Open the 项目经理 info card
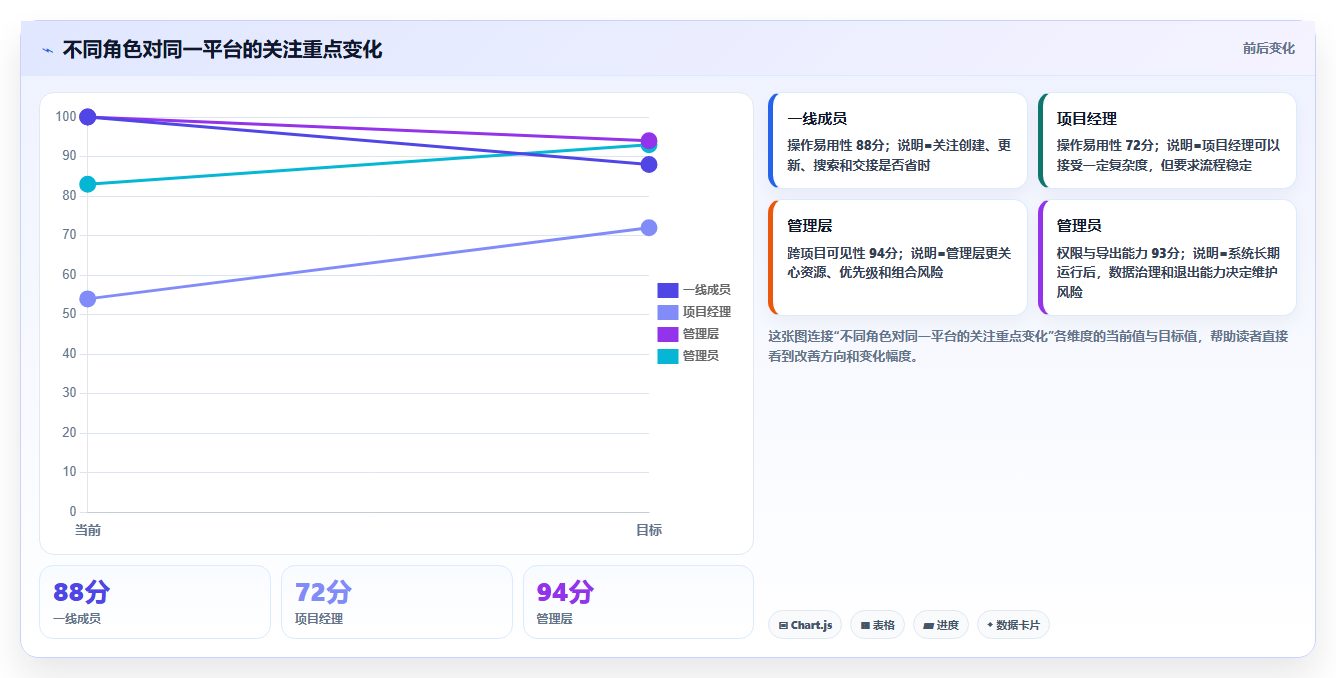This screenshot has height=678, width=1336. point(1168,140)
